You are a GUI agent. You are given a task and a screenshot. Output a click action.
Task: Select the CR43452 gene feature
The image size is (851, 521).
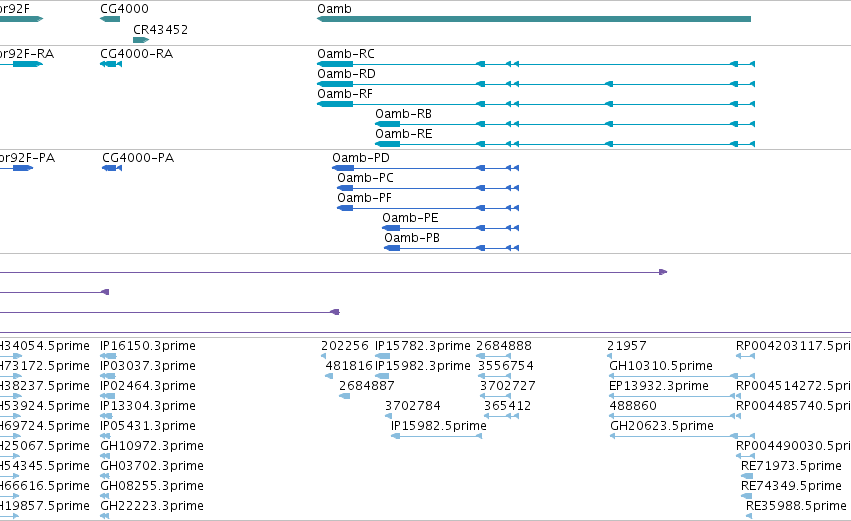(x=141, y=40)
